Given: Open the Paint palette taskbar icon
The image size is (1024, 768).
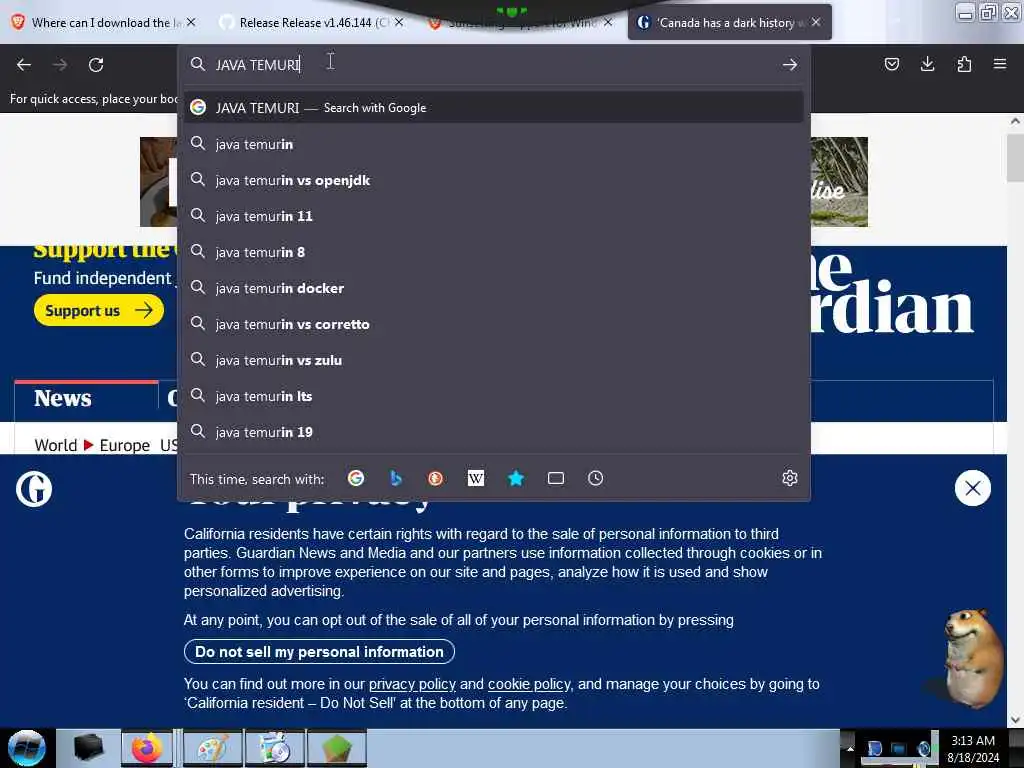Looking at the screenshot, I should coord(212,748).
